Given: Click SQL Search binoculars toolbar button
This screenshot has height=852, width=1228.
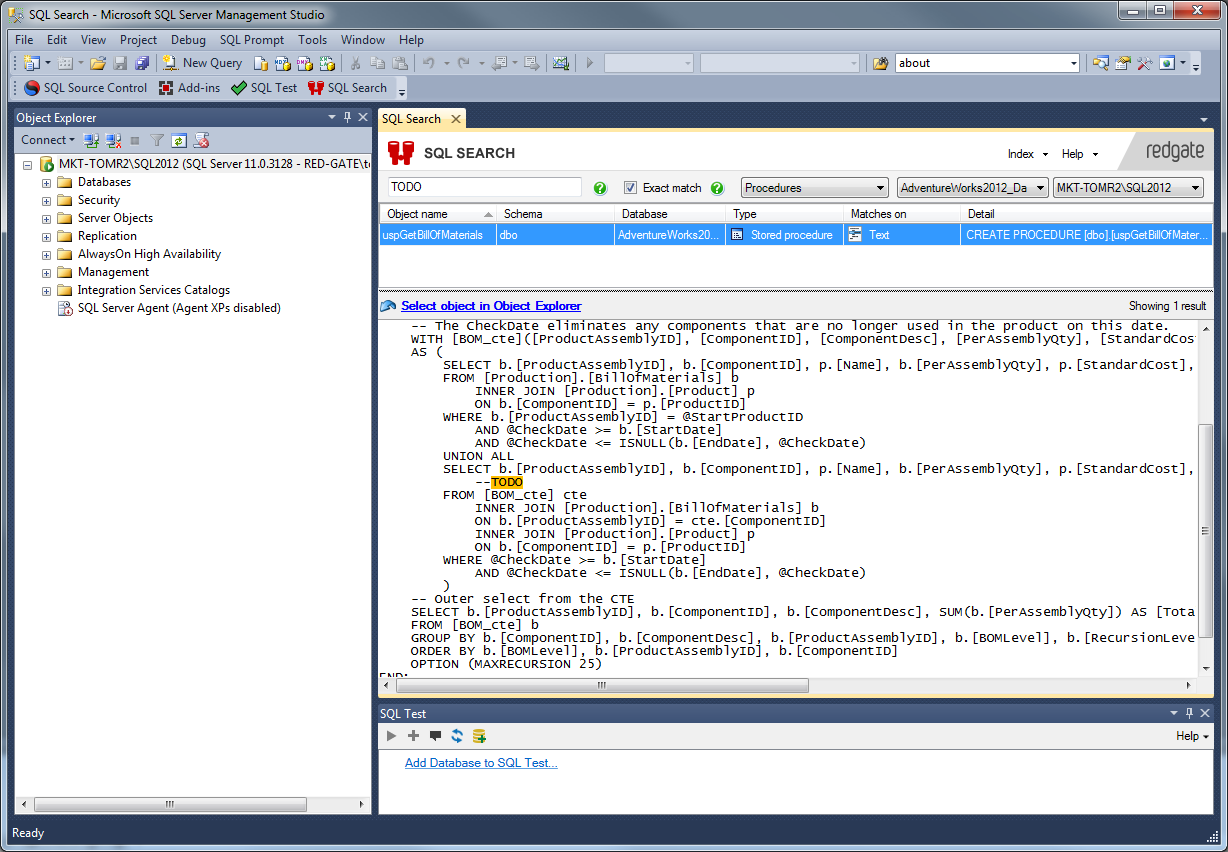Looking at the screenshot, I should point(348,88).
